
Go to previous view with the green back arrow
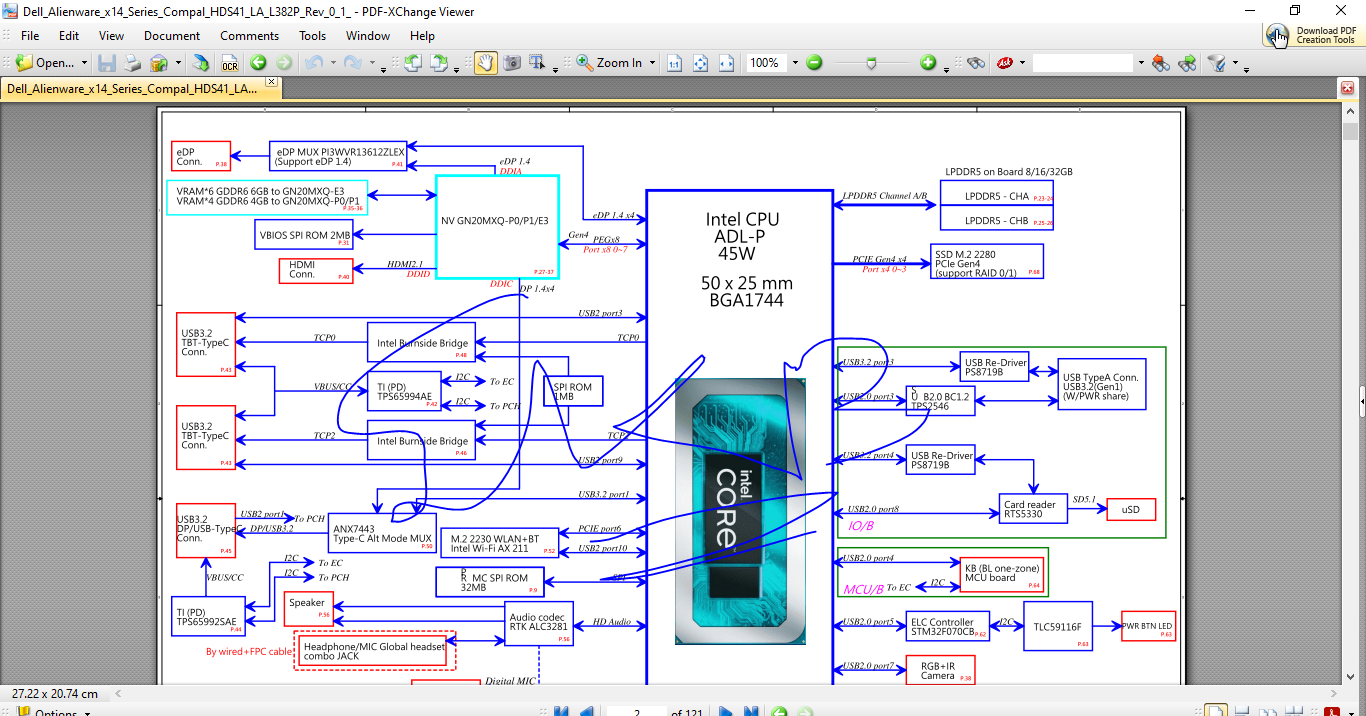click(258, 62)
